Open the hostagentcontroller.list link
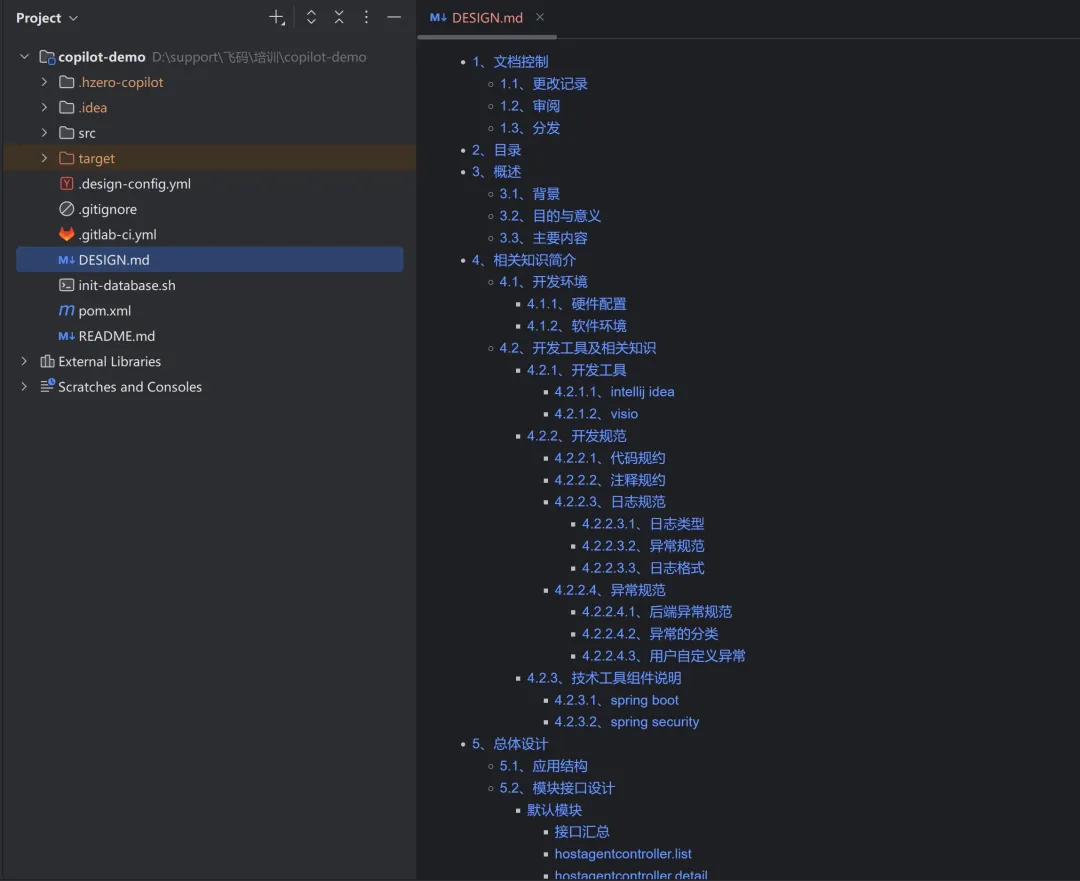Screen dimensions: 1080x881 coord(623,854)
